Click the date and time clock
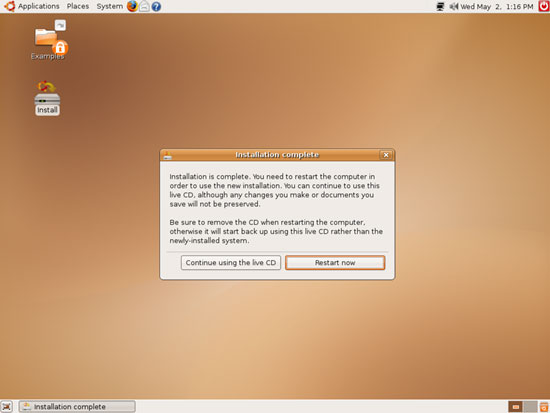 tap(497, 6)
